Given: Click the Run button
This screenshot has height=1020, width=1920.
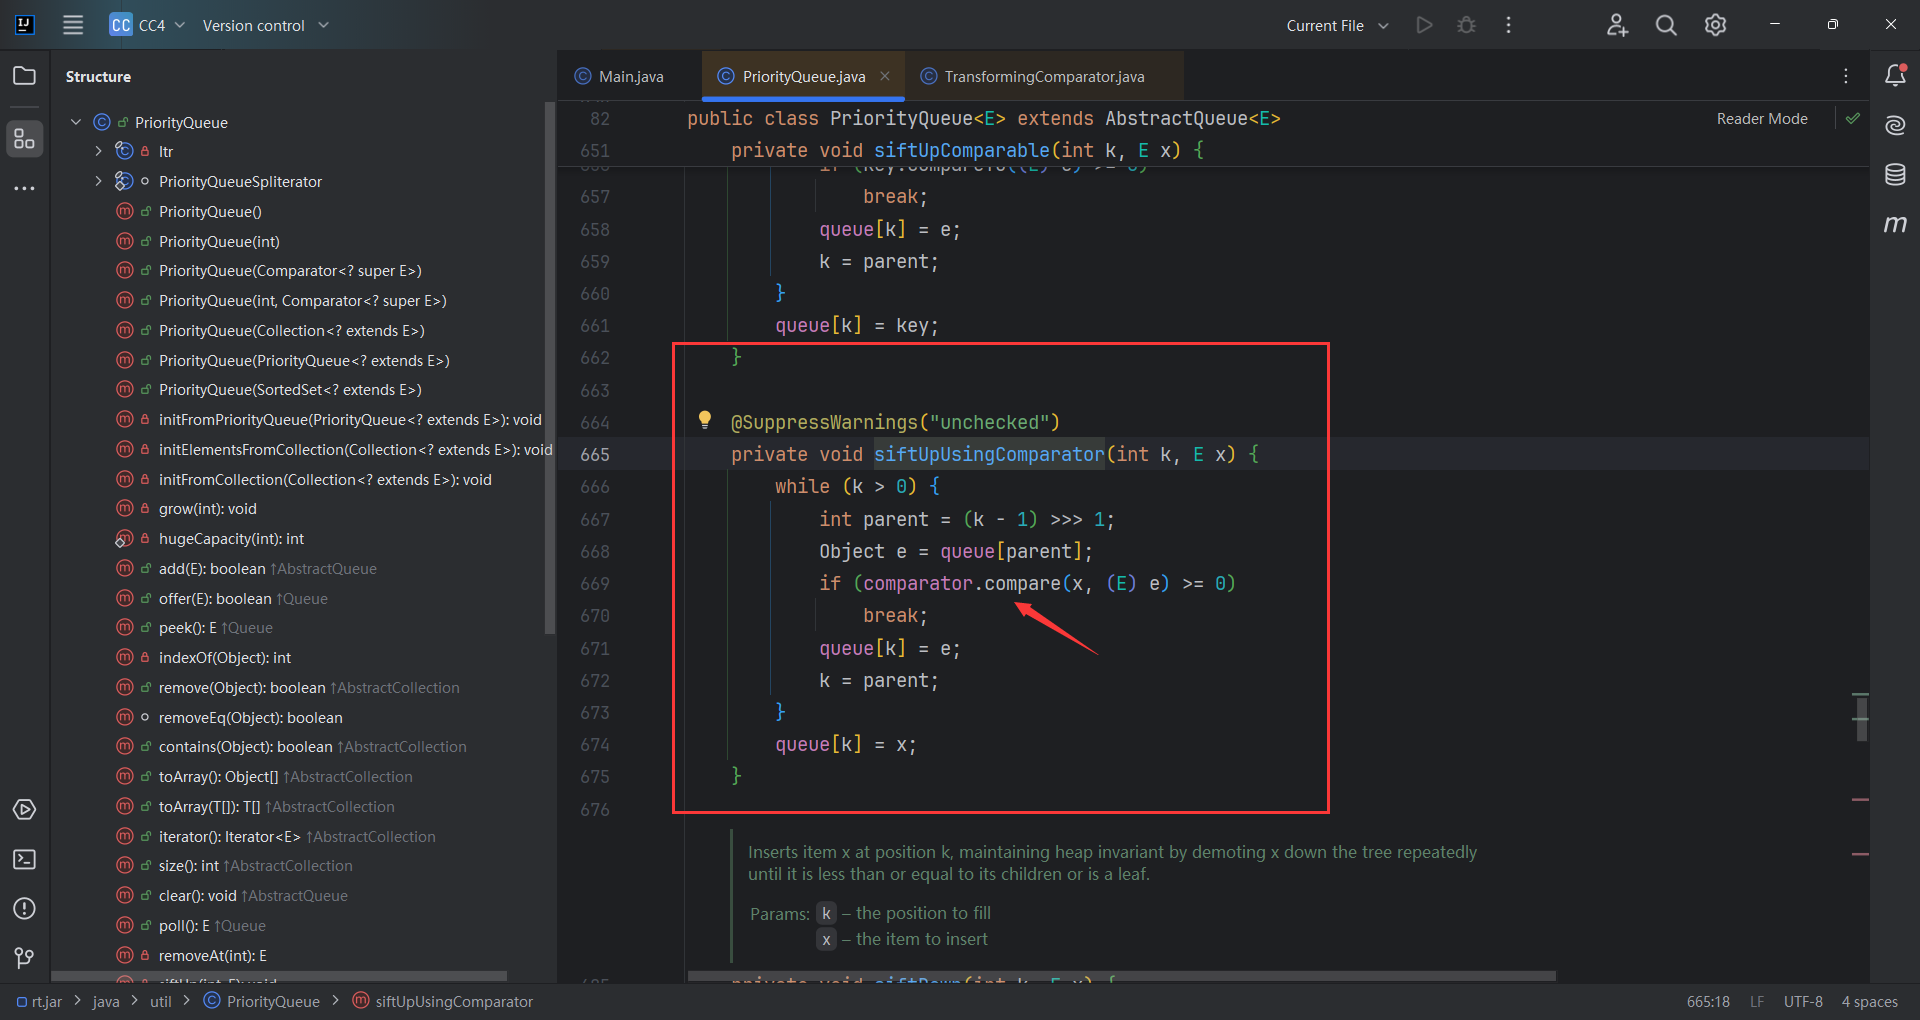Looking at the screenshot, I should (1425, 25).
